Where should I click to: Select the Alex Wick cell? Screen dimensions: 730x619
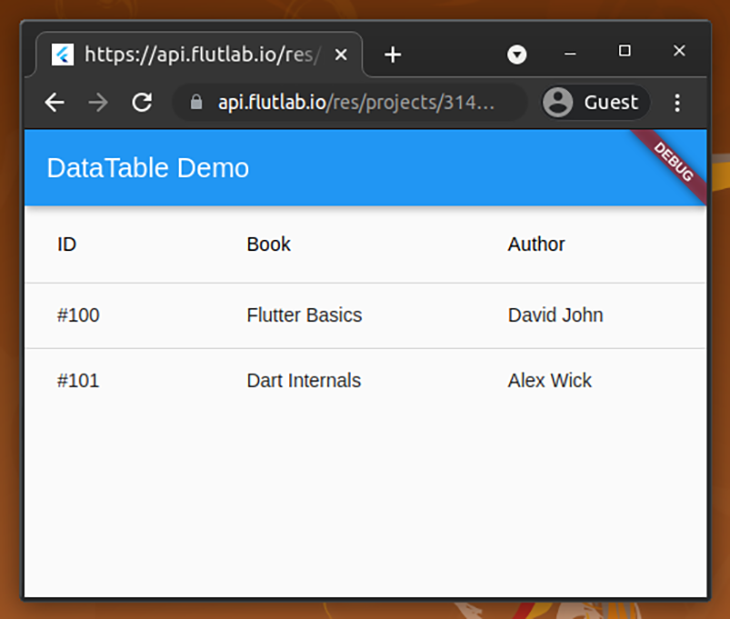pos(550,381)
